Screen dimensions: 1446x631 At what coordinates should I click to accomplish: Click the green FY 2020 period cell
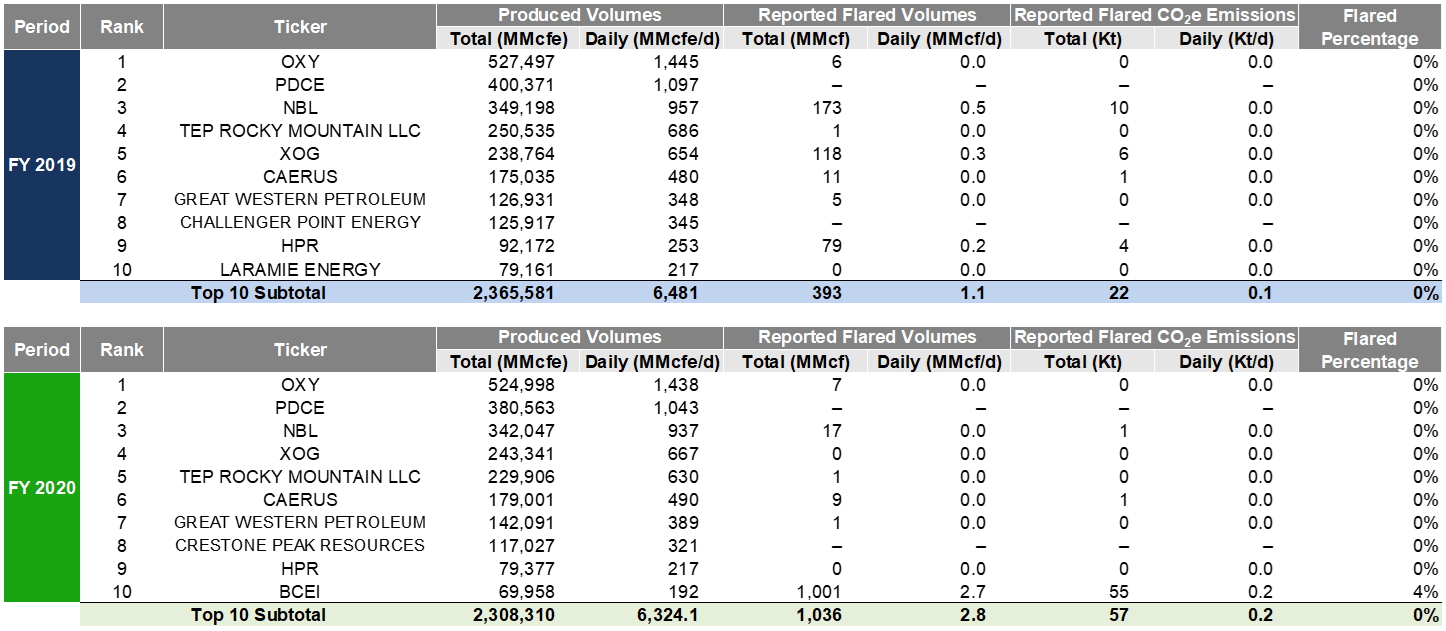[42, 488]
